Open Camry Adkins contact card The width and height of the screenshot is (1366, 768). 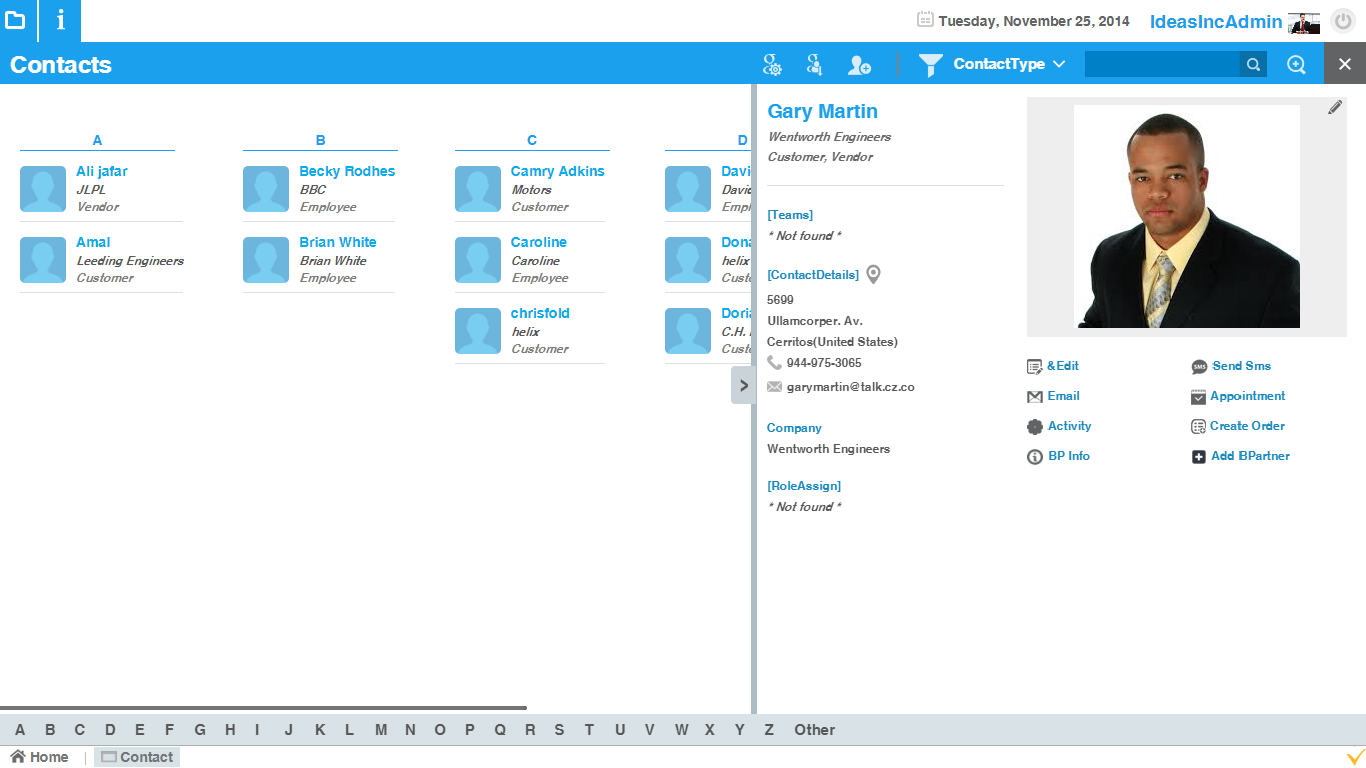(557, 171)
